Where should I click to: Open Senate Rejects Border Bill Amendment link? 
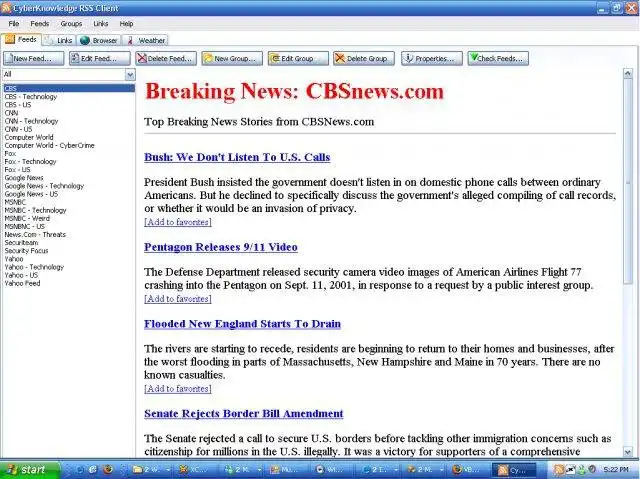244,414
